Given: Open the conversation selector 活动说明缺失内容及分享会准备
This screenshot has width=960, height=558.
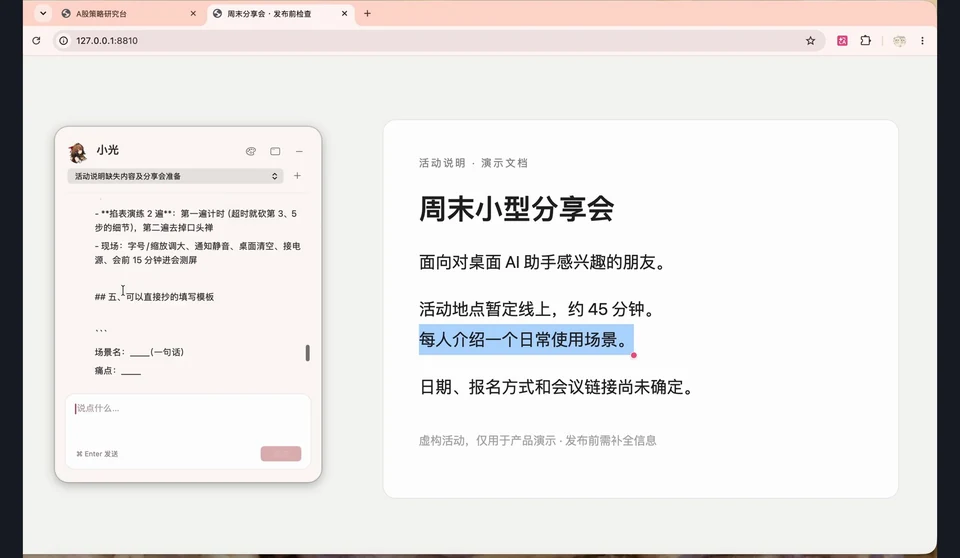Looking at the screenshot, I should 175,176.
